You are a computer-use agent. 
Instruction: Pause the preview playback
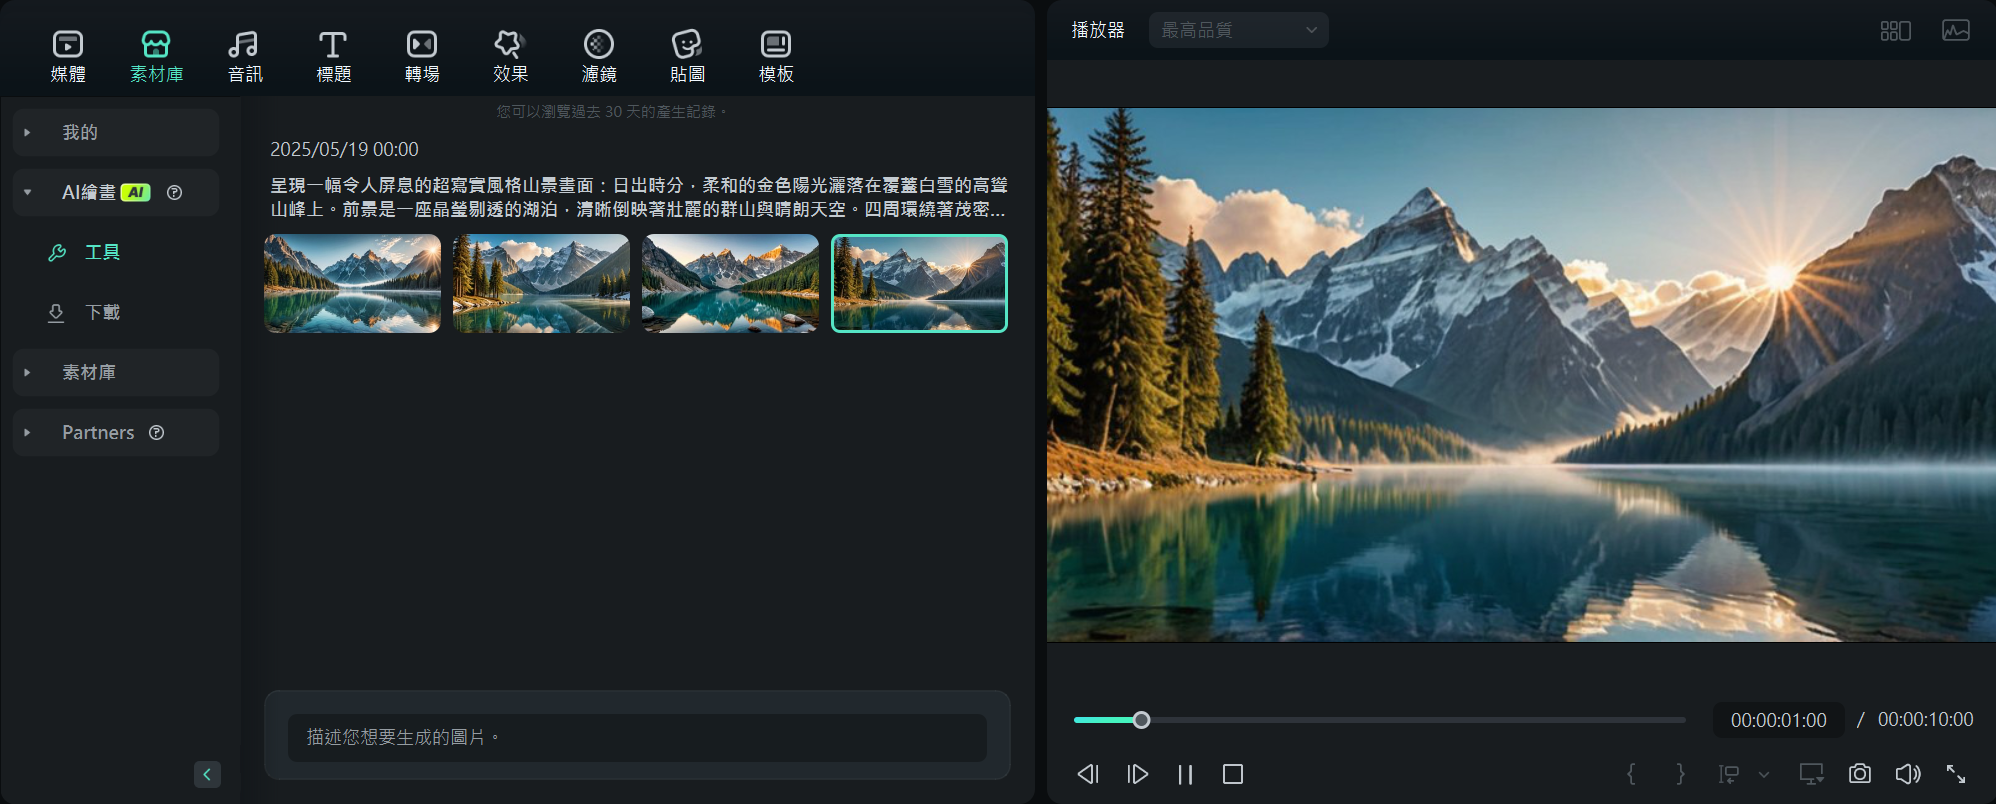click(1185, 774)
